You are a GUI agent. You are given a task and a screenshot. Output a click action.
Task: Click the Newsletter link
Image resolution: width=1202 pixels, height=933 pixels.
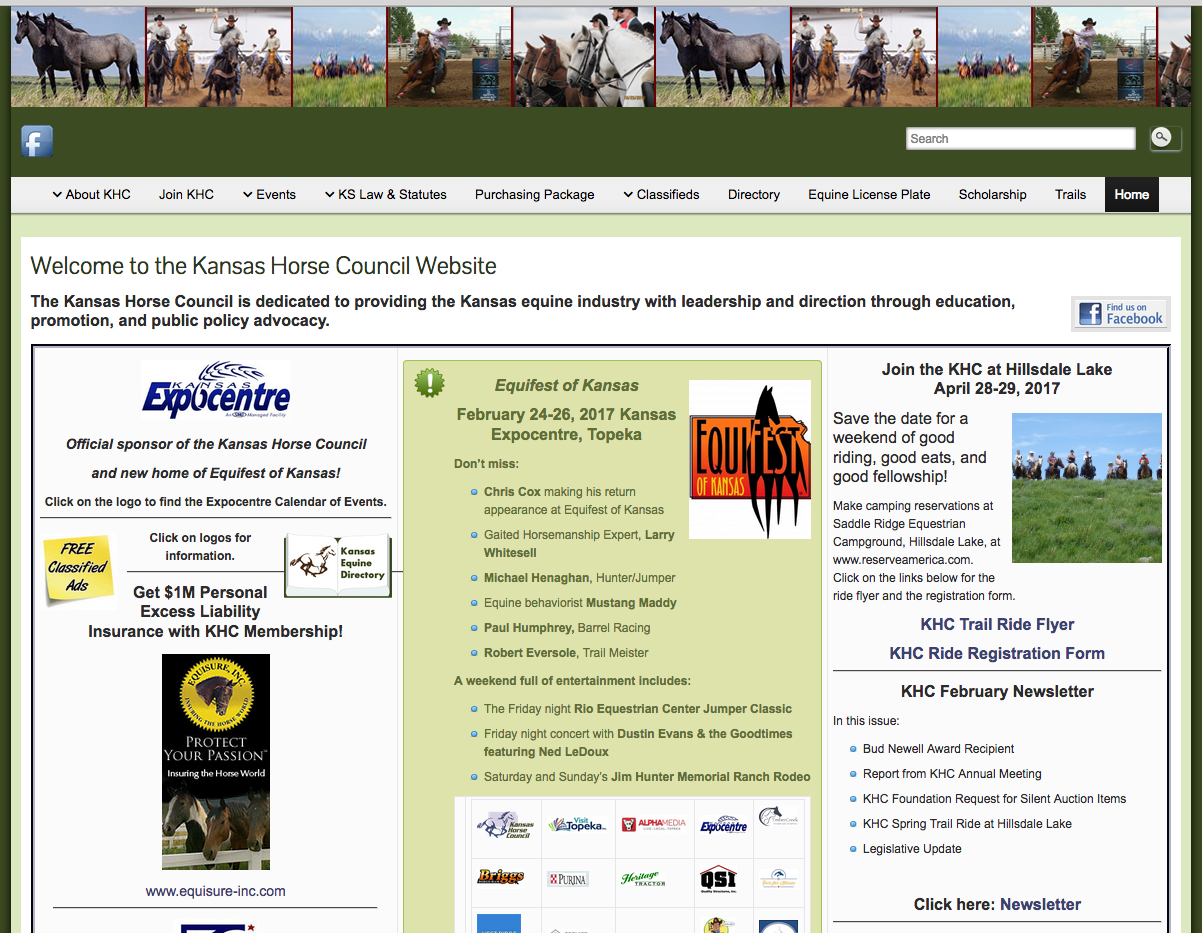1040,905
